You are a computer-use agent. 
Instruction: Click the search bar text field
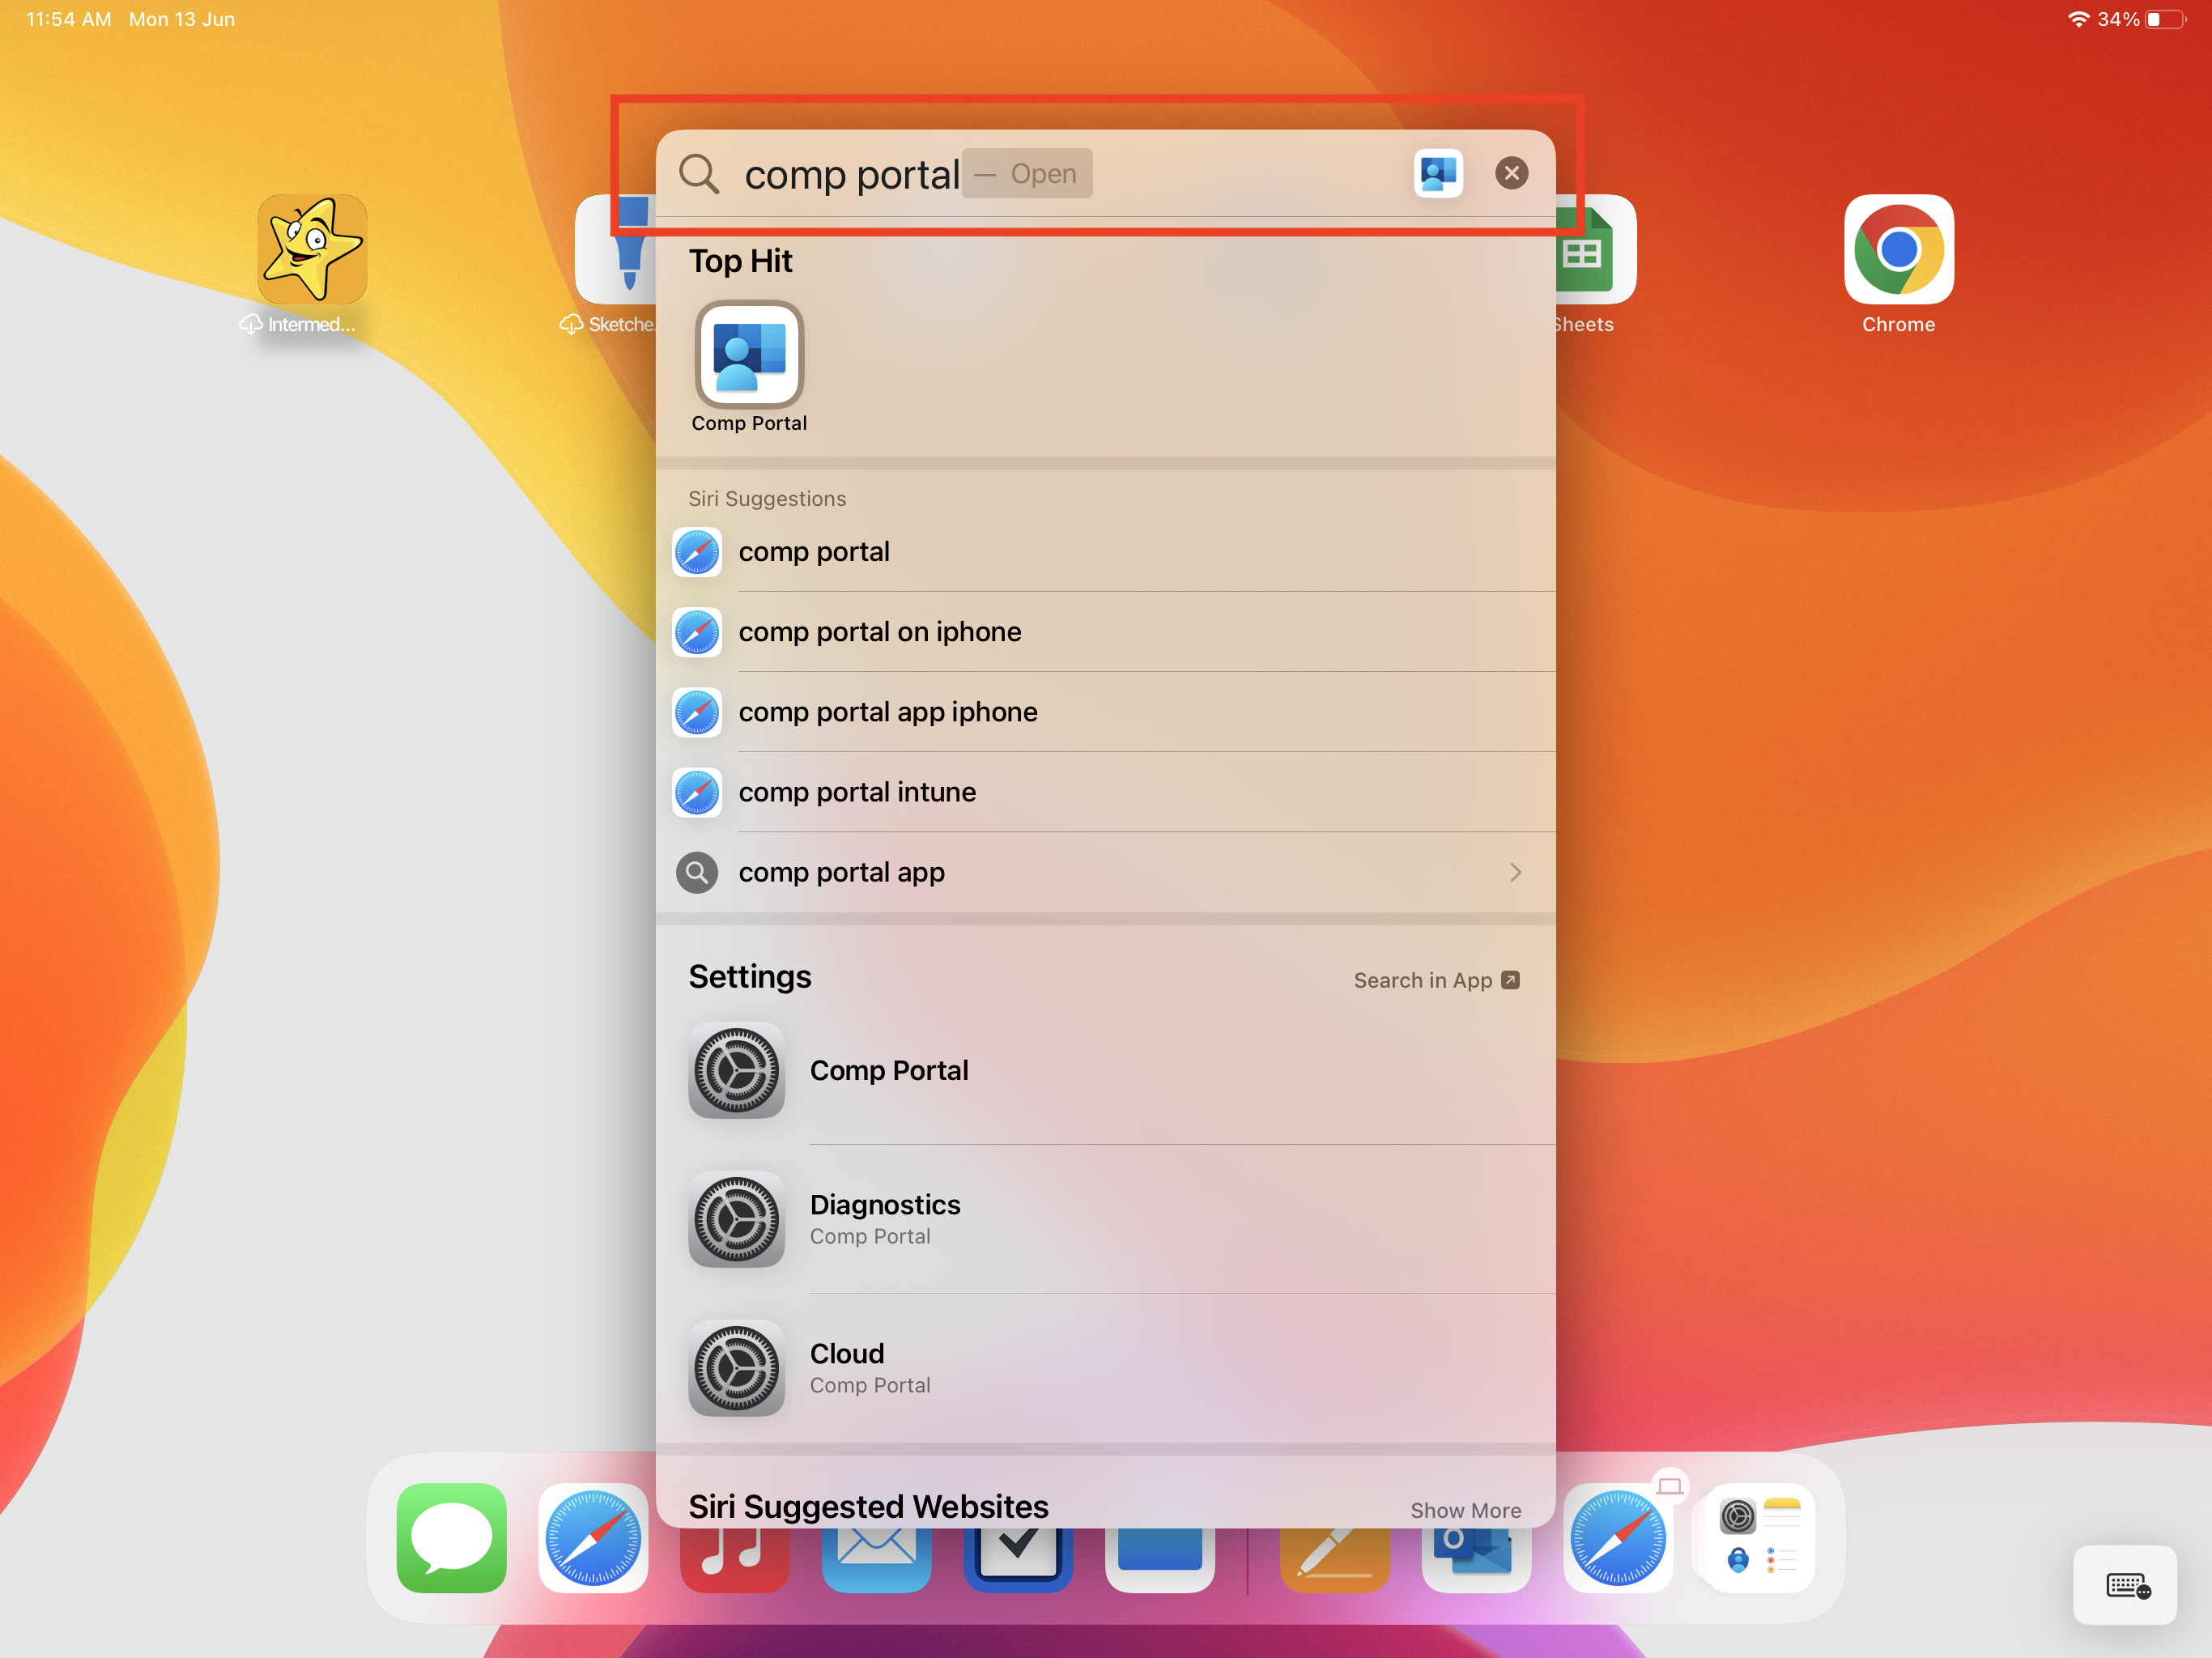click(1105, 174)
